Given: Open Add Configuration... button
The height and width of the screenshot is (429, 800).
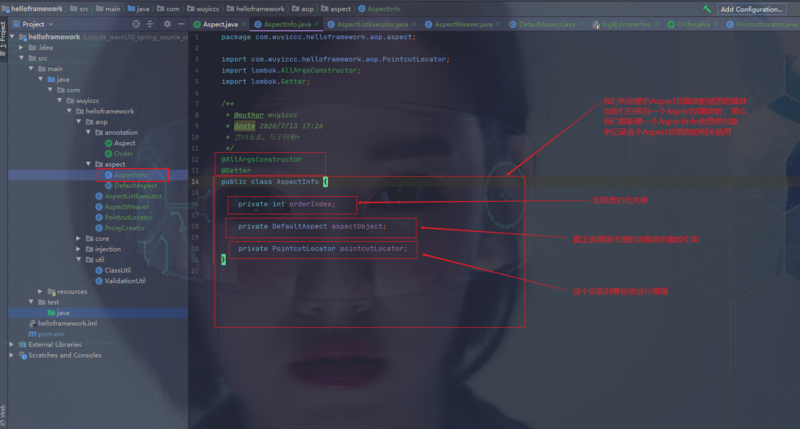Looking at the screenshot, I should [751, 9].
